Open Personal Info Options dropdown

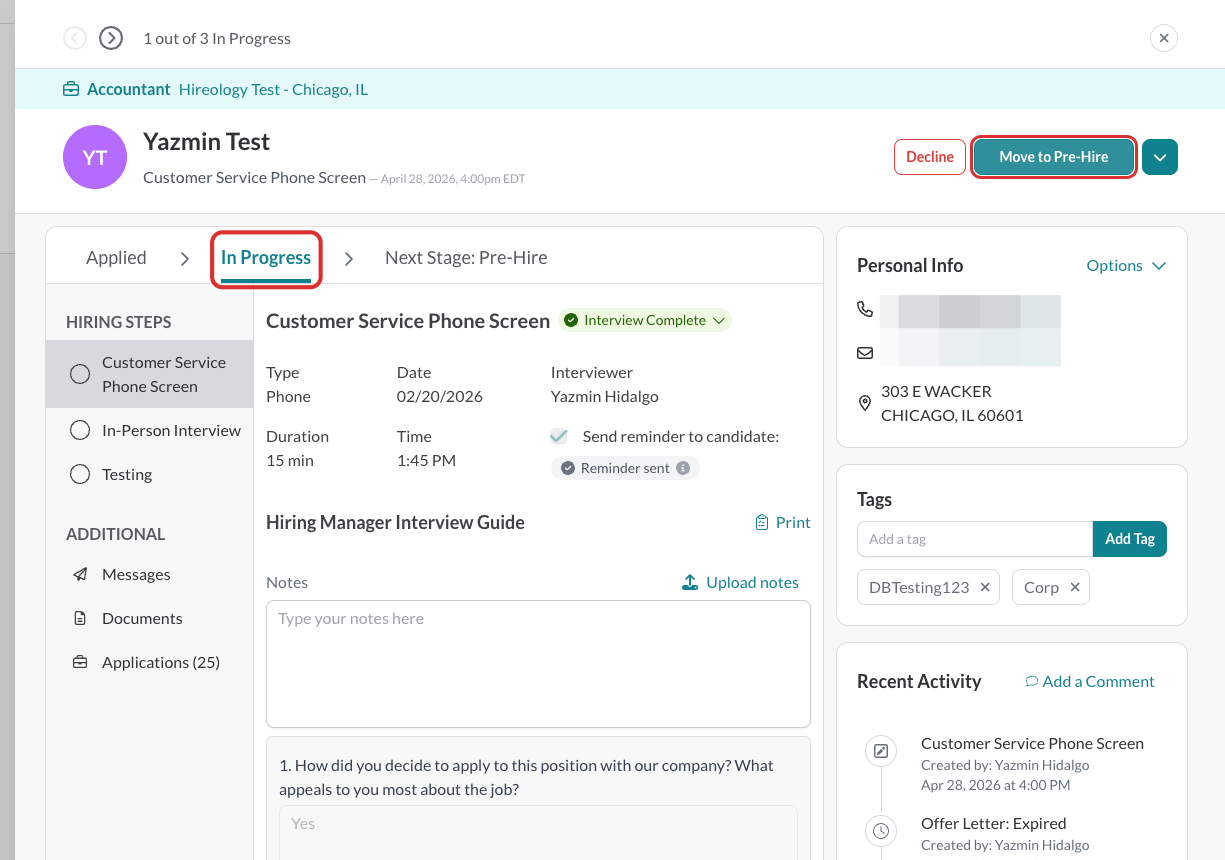(x=1126, y=265)
